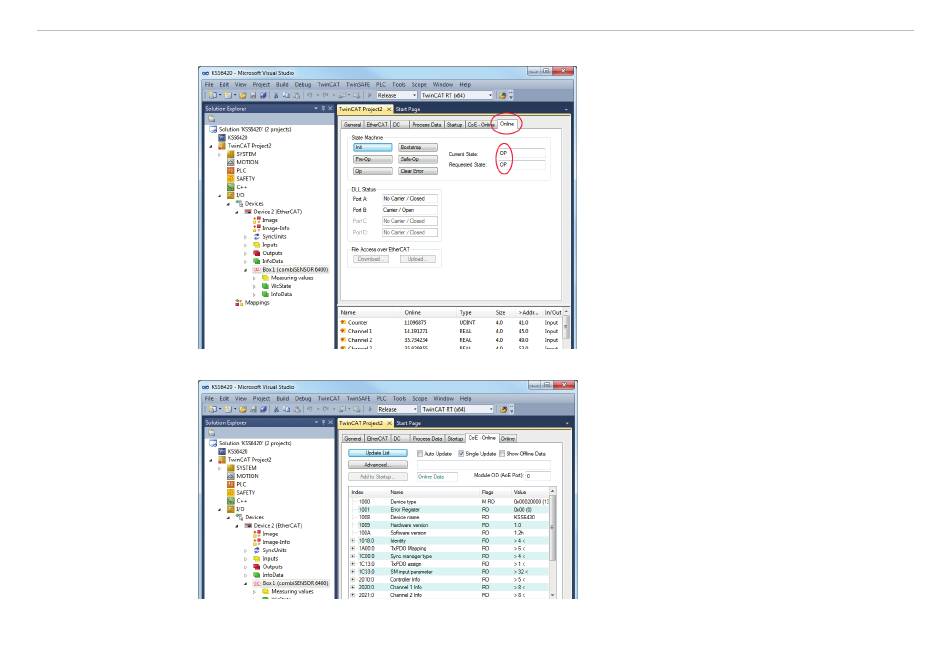Viewport: 950px width, 665px height.
Task: Click Current State field showing OP
Action: [521, 153]
